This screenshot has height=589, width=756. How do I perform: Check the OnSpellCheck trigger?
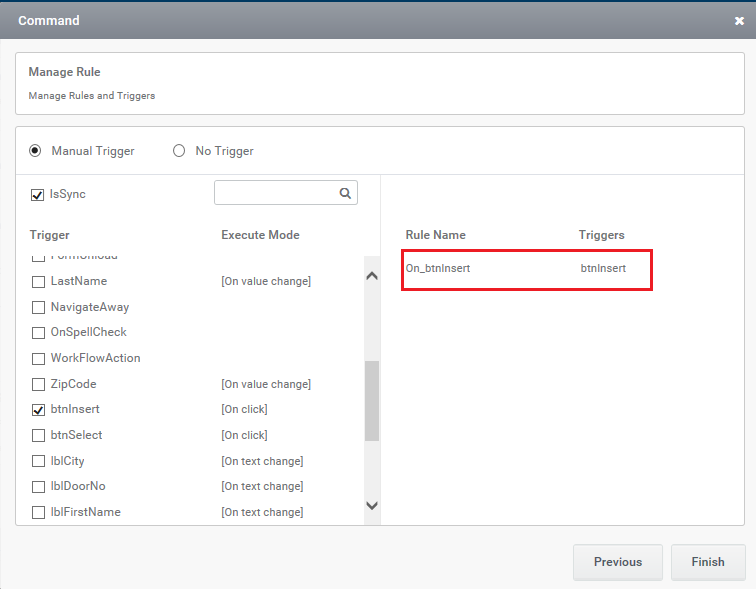click(x=39, y=333)
